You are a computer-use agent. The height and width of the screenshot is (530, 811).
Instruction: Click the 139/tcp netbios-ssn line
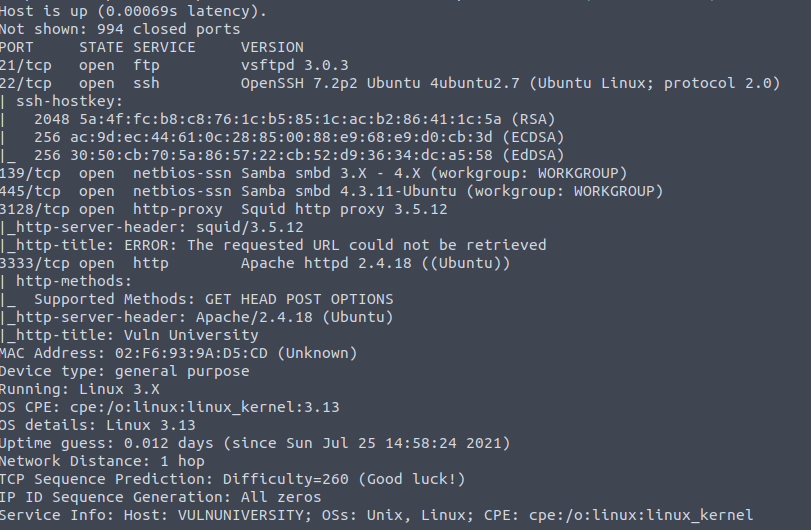click(313, 173)
